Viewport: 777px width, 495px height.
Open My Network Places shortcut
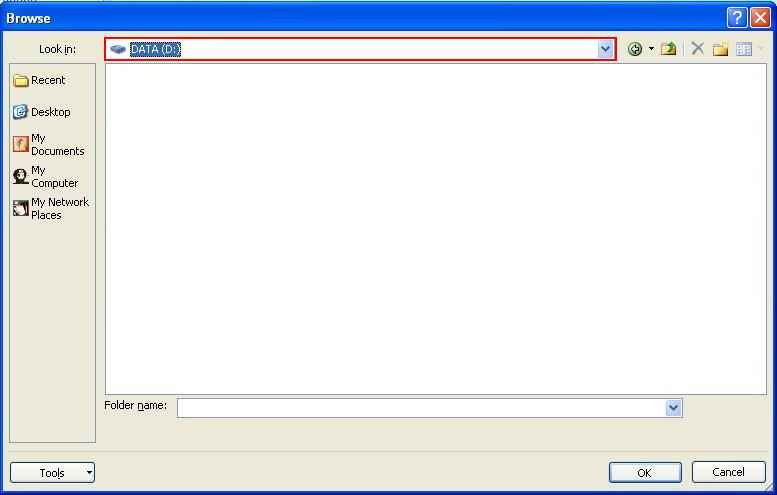51,209
